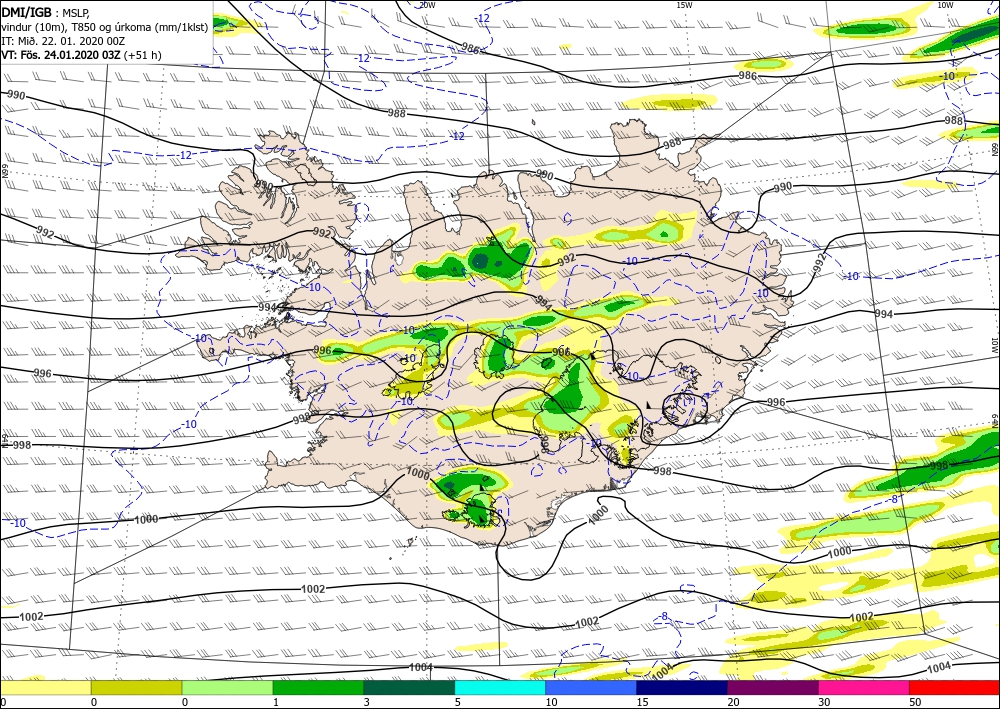Pick the bright blue legend swatch

[x=591, y=687]
